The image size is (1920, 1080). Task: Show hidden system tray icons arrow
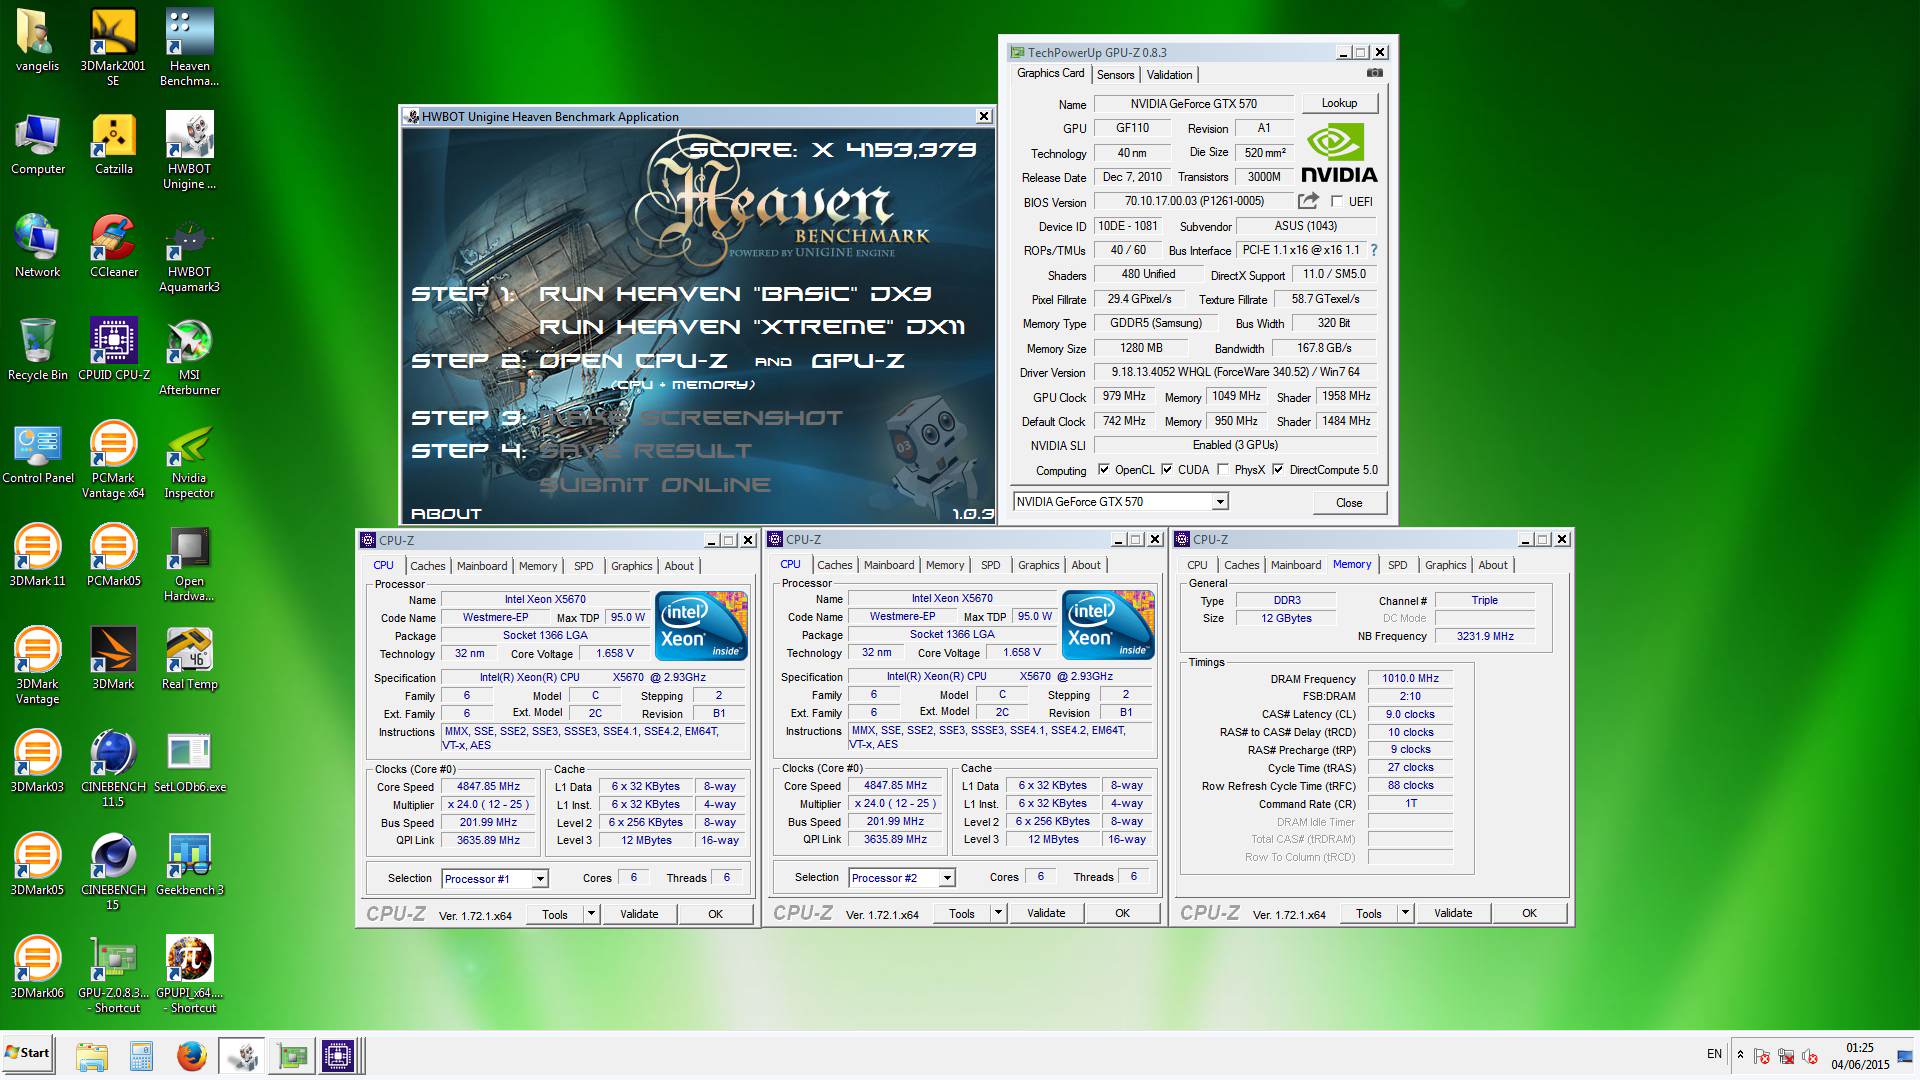[x=1740, y=1055]
